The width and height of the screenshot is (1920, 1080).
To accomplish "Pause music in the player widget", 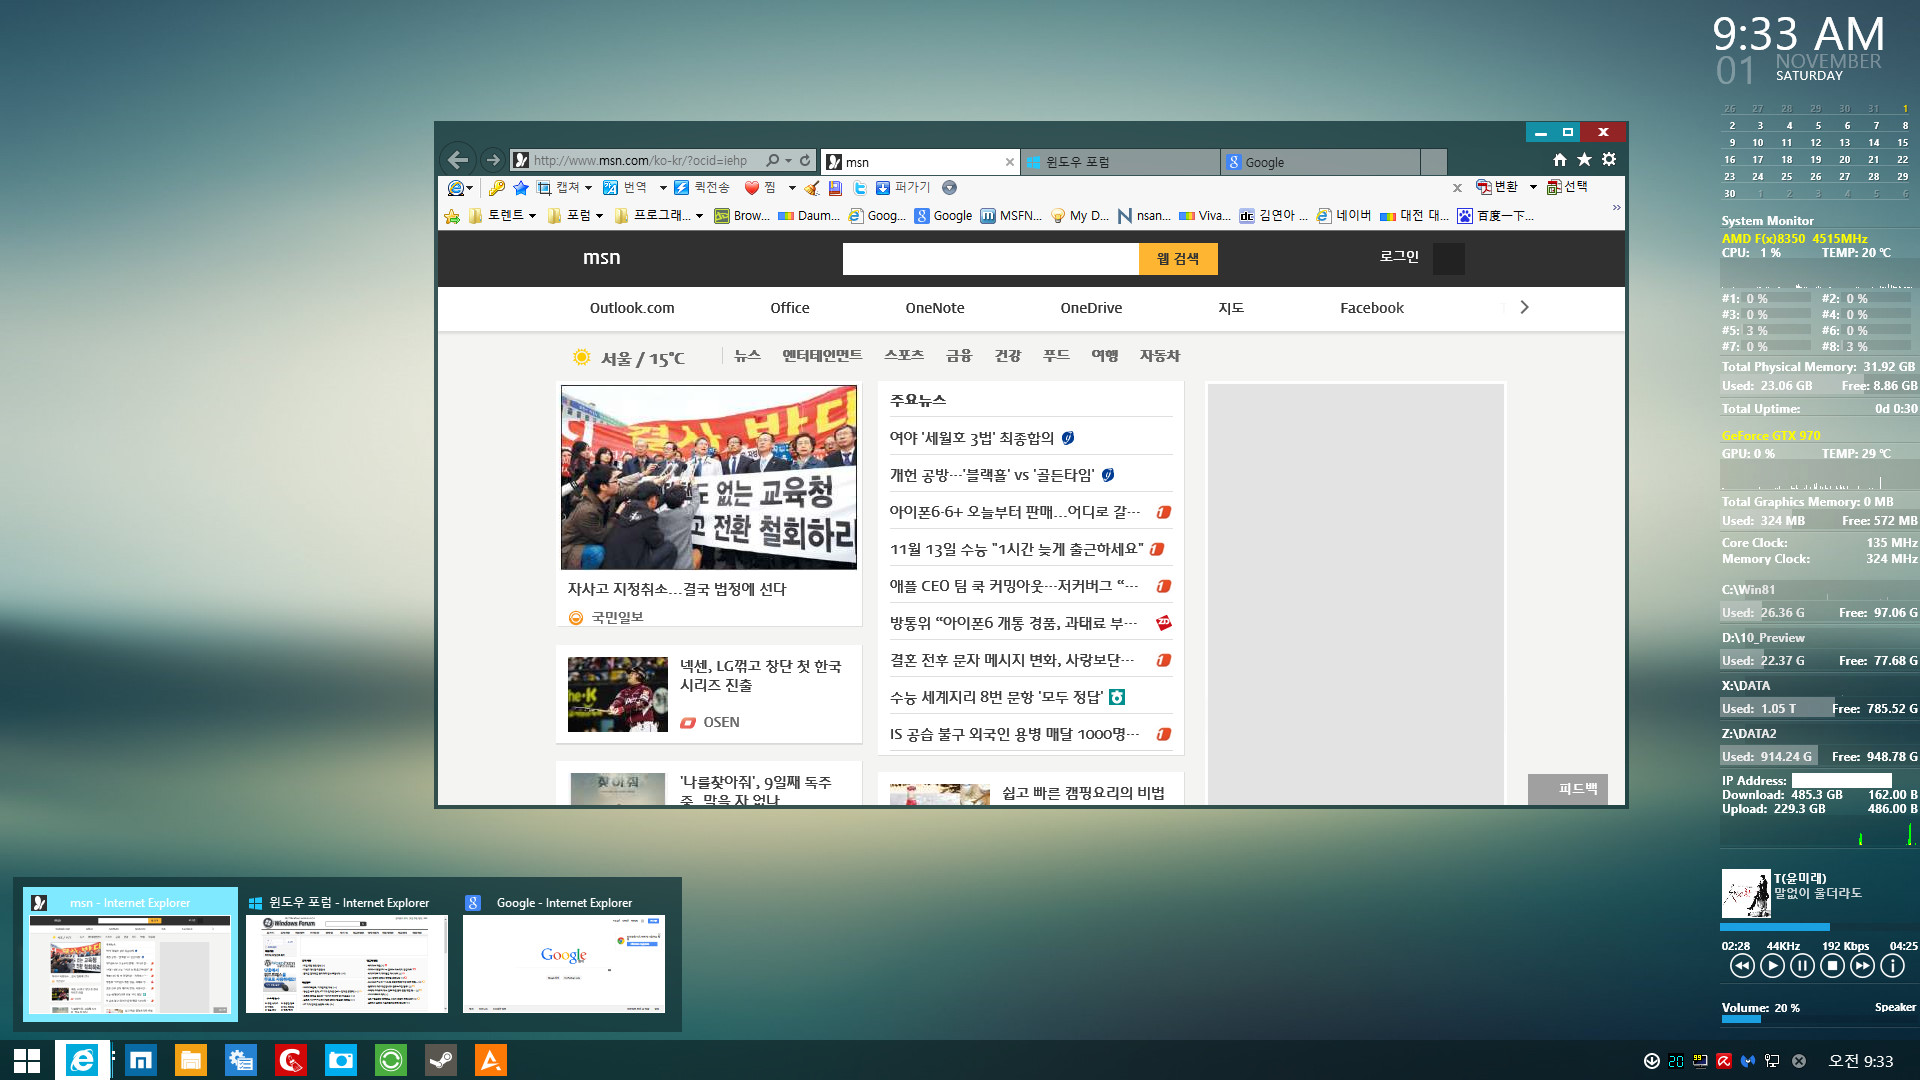I will point(1802,966).
